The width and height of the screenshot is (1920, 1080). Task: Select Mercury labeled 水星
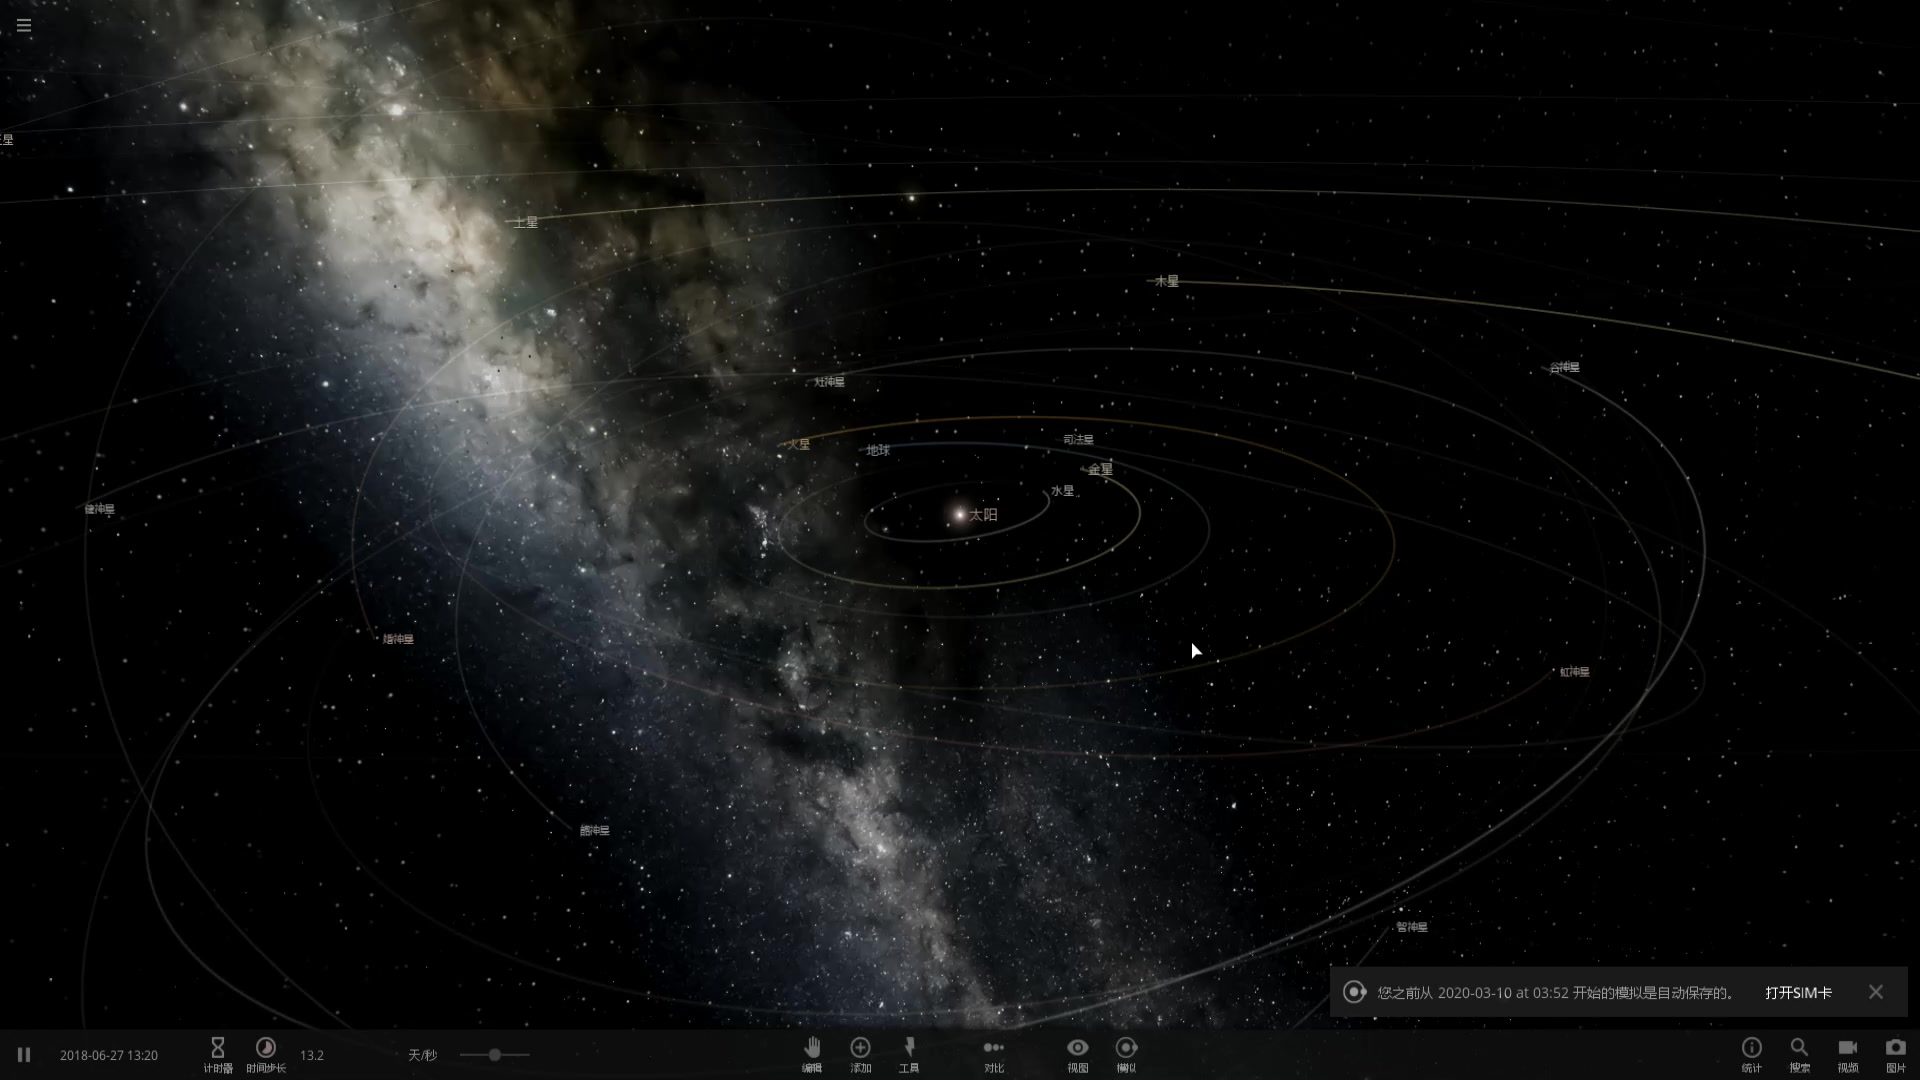(x=1062, y=491)
